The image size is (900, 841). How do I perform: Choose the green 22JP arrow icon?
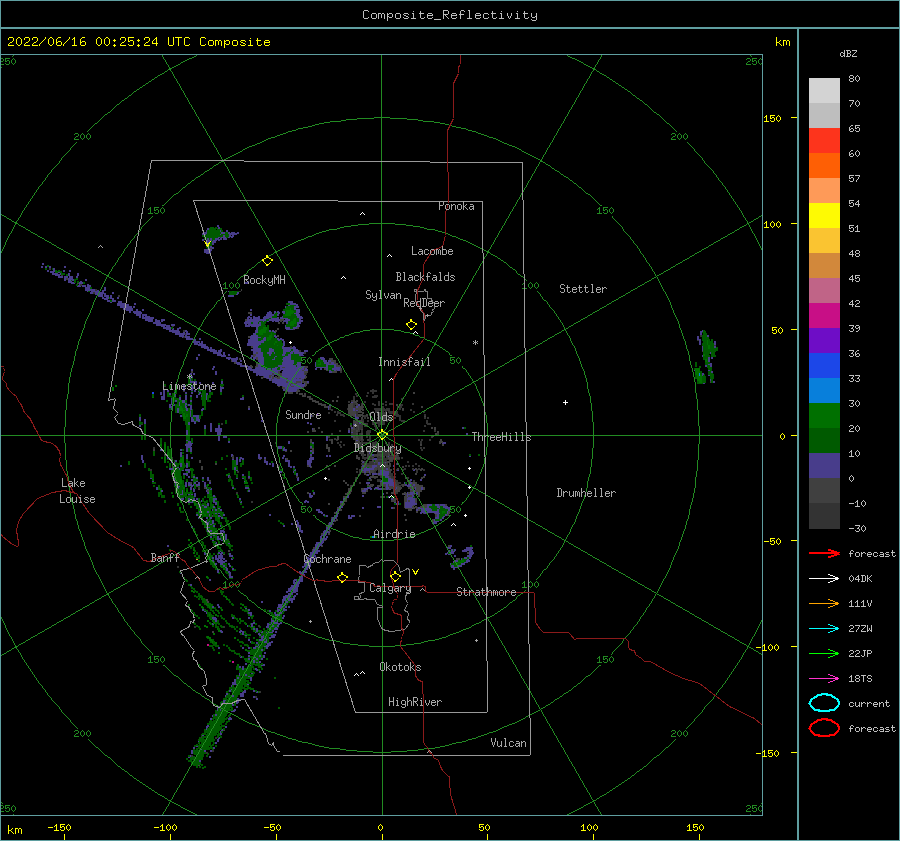[x=824, y=653]
